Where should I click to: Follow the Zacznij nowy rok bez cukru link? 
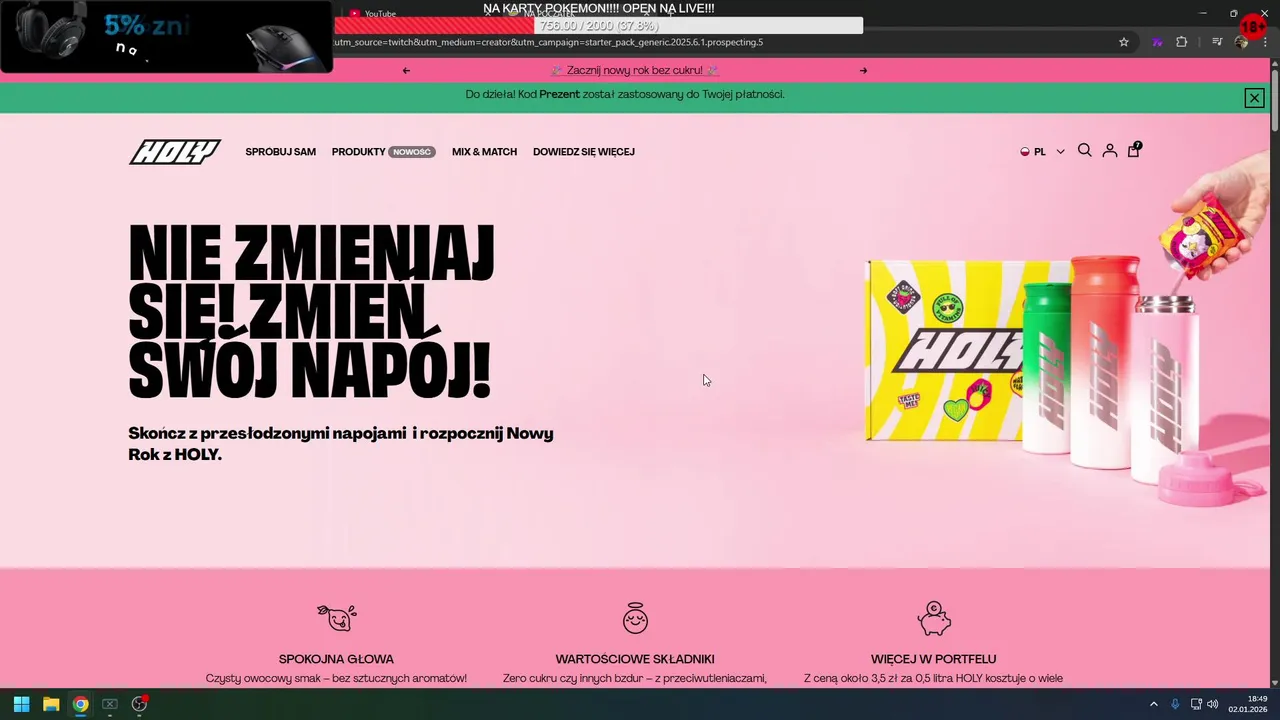635,70
